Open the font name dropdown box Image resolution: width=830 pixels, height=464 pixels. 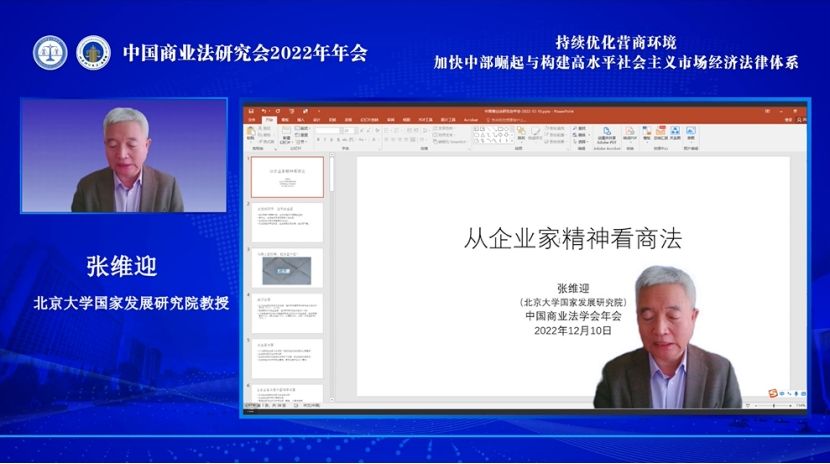coord(327,129)
